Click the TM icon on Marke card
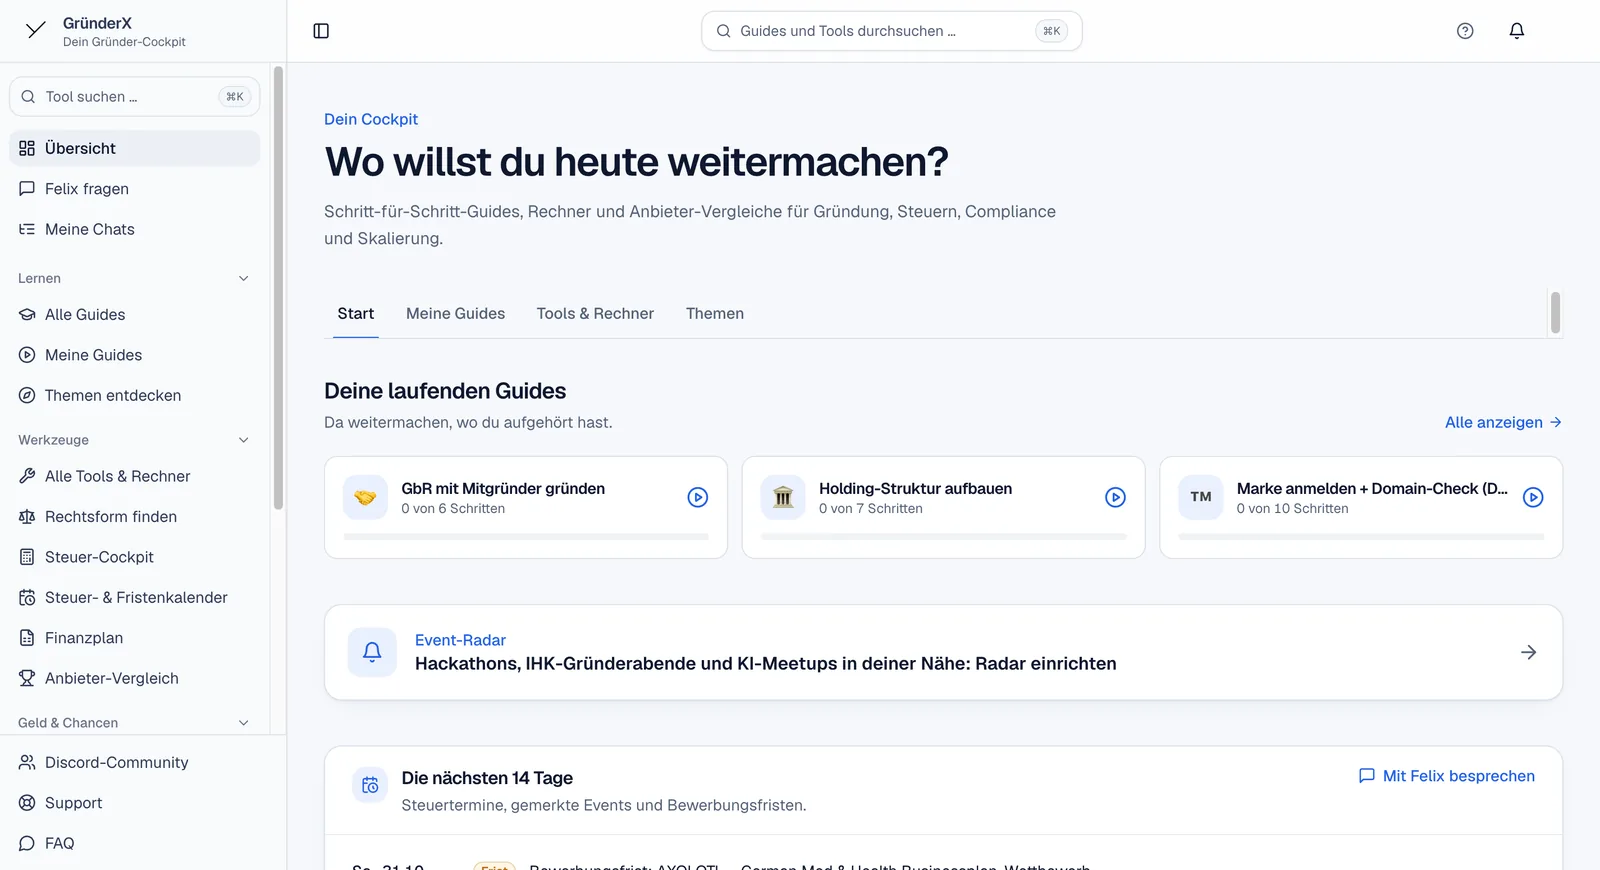This screenshot has width=1600, height=870. pyautogui.click(x=1201, y=497)
